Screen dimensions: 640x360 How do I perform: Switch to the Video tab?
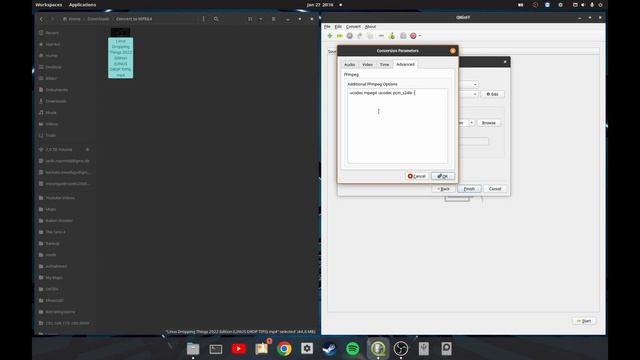(x=367, y=64)
